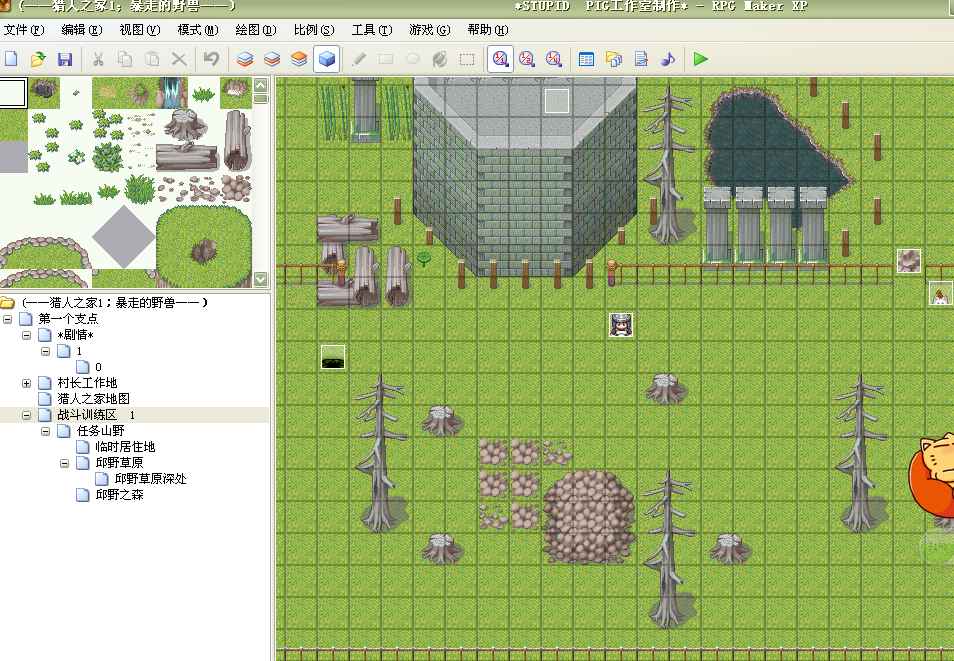Image resolution: width=954 pixels, height=661 pixels.
Task: Pick the gray diamond tile in palette
Action: (124, 236)
